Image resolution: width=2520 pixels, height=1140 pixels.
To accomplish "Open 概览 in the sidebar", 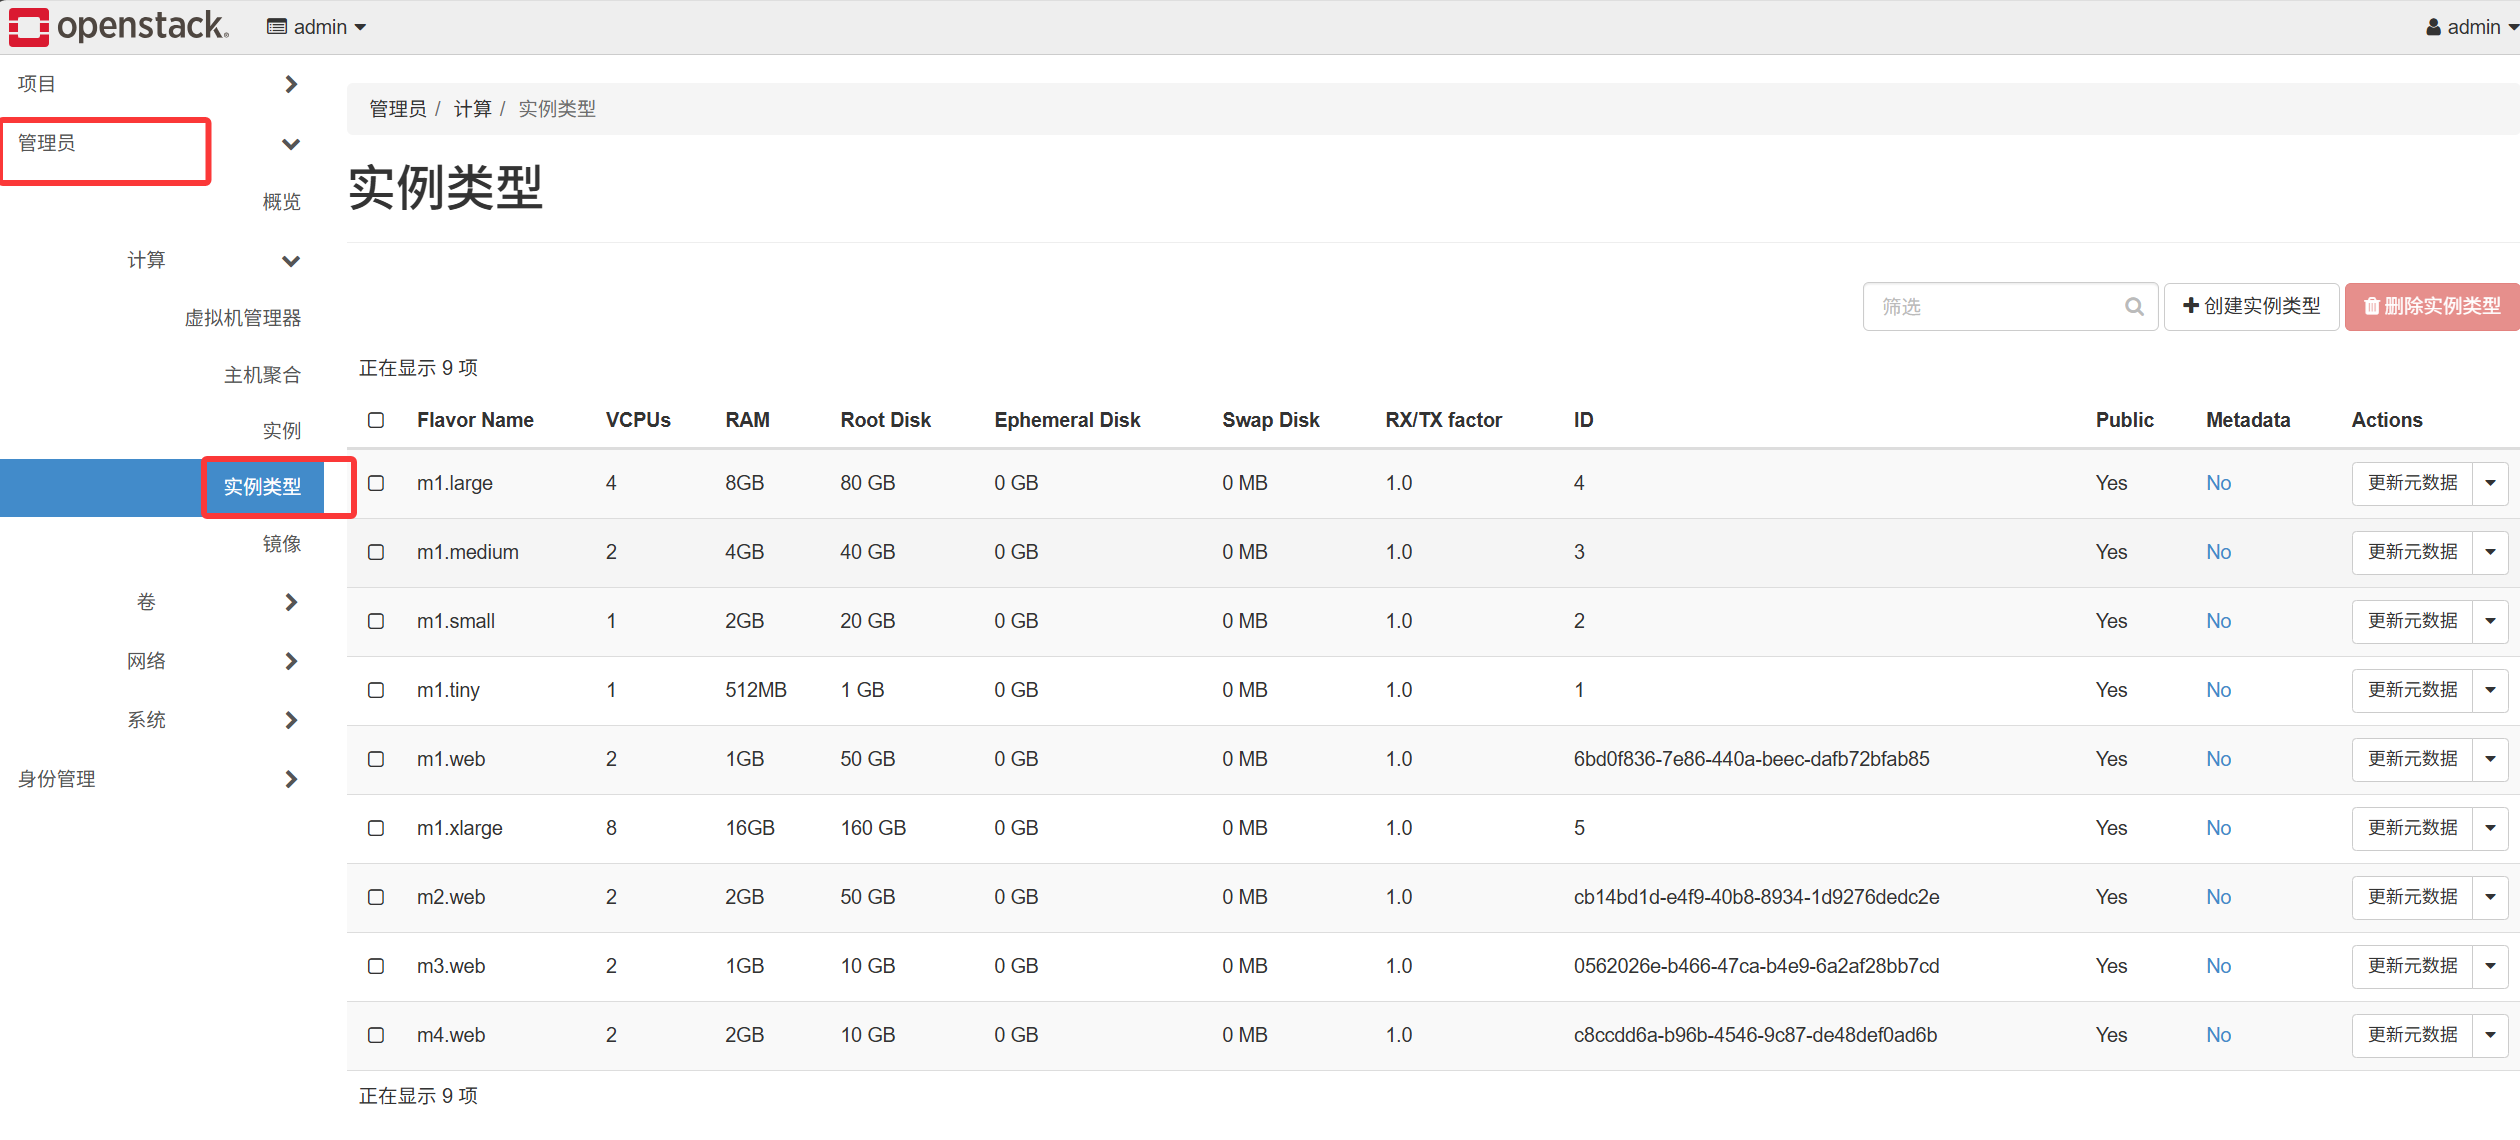I will pyautogui.click(x=281, y=202).
